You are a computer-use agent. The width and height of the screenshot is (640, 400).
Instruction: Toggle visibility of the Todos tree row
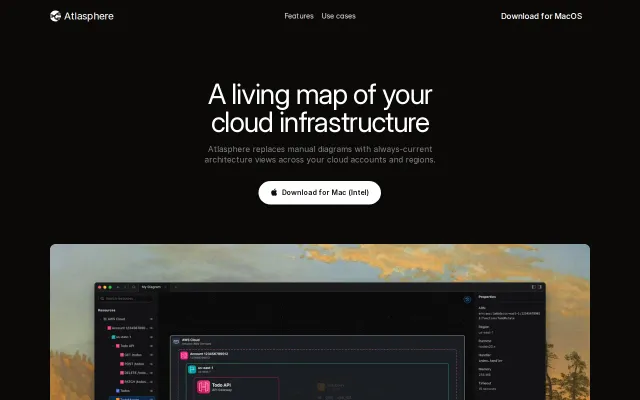[x=151, y=391]
